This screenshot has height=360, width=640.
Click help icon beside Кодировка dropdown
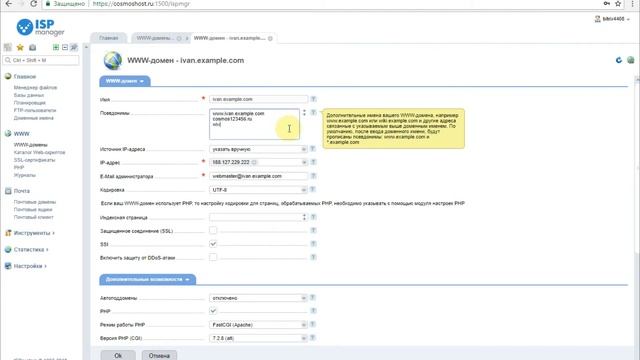(313, 189)
